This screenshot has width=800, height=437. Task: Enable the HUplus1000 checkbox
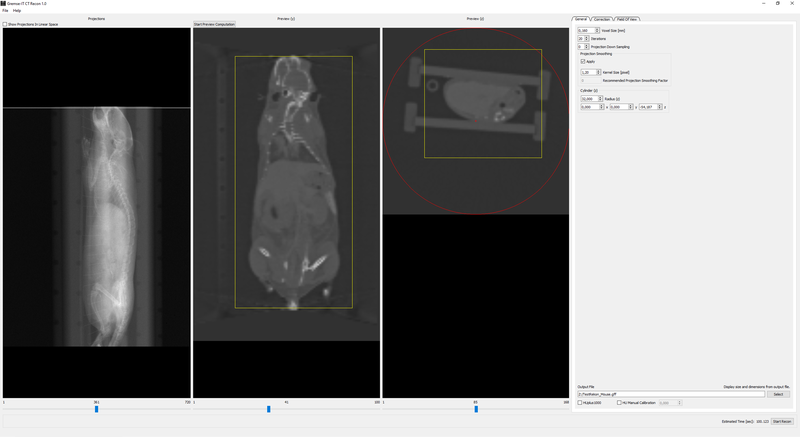[580, 403]
